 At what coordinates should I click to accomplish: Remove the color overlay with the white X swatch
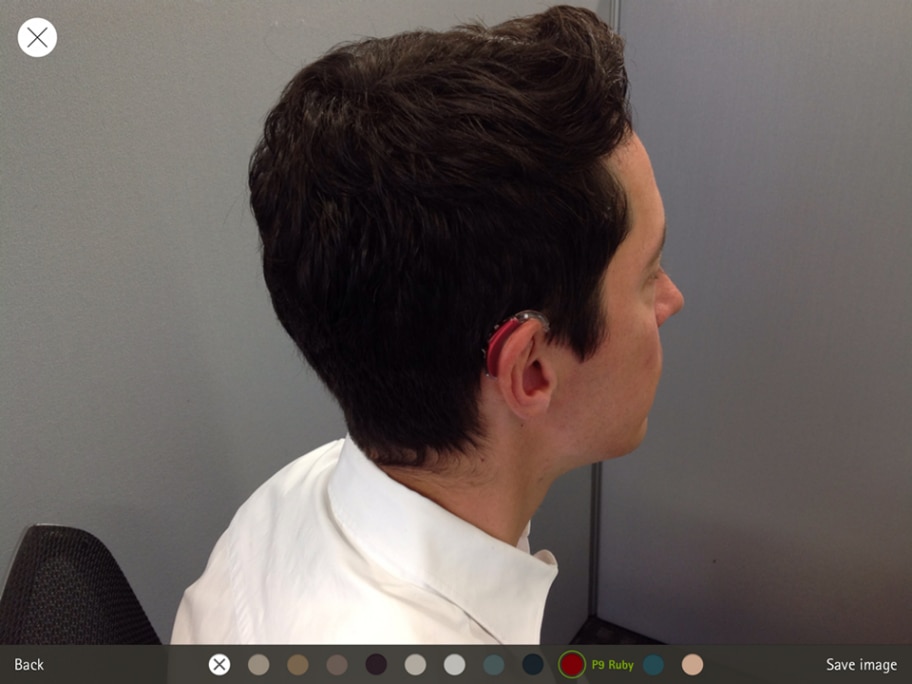pos(219,665)
